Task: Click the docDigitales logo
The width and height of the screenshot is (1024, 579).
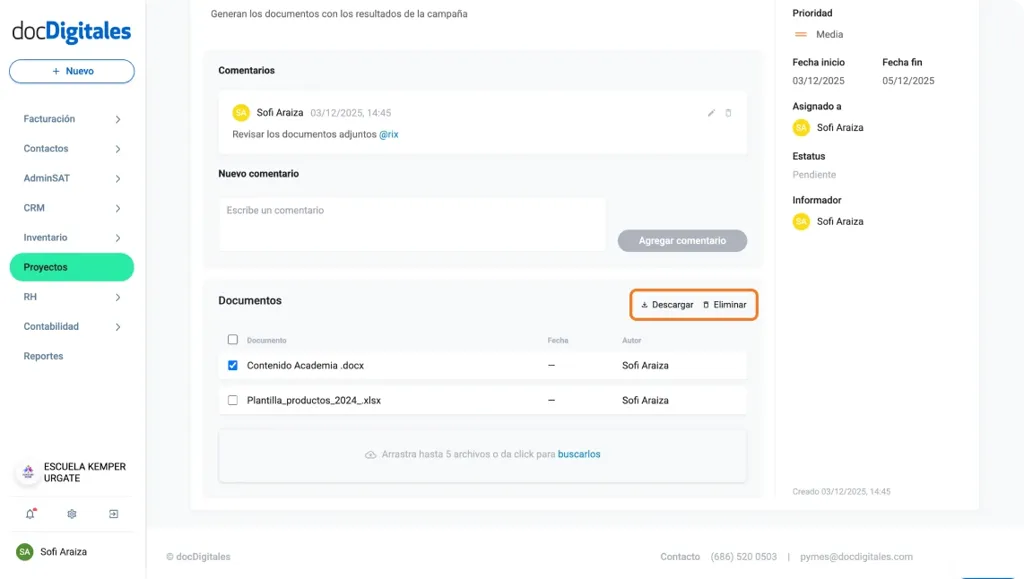Action: [70, 32]
